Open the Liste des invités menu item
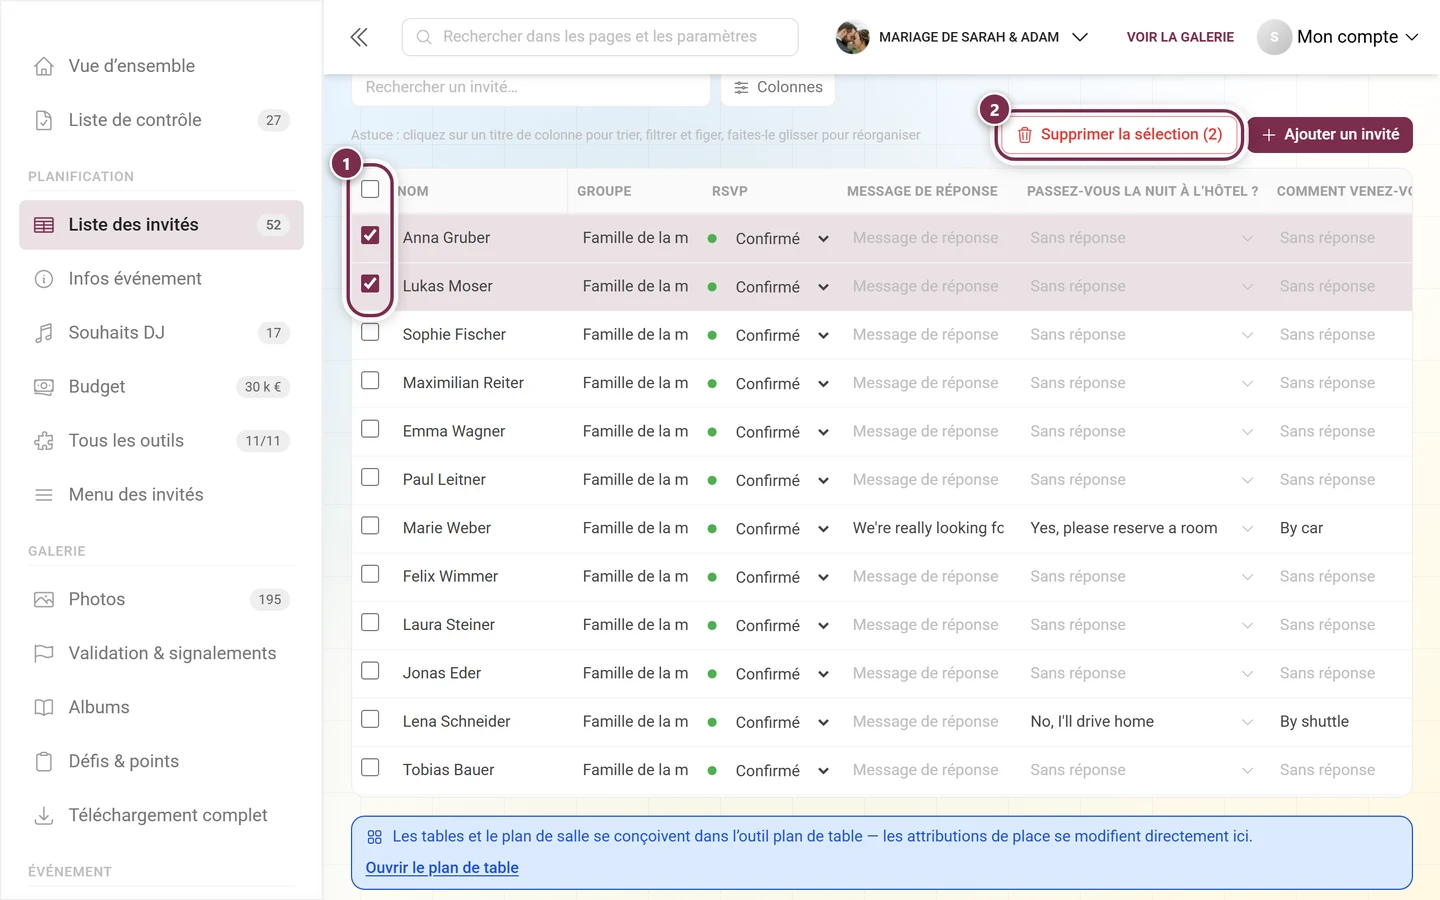 (161, 225)
